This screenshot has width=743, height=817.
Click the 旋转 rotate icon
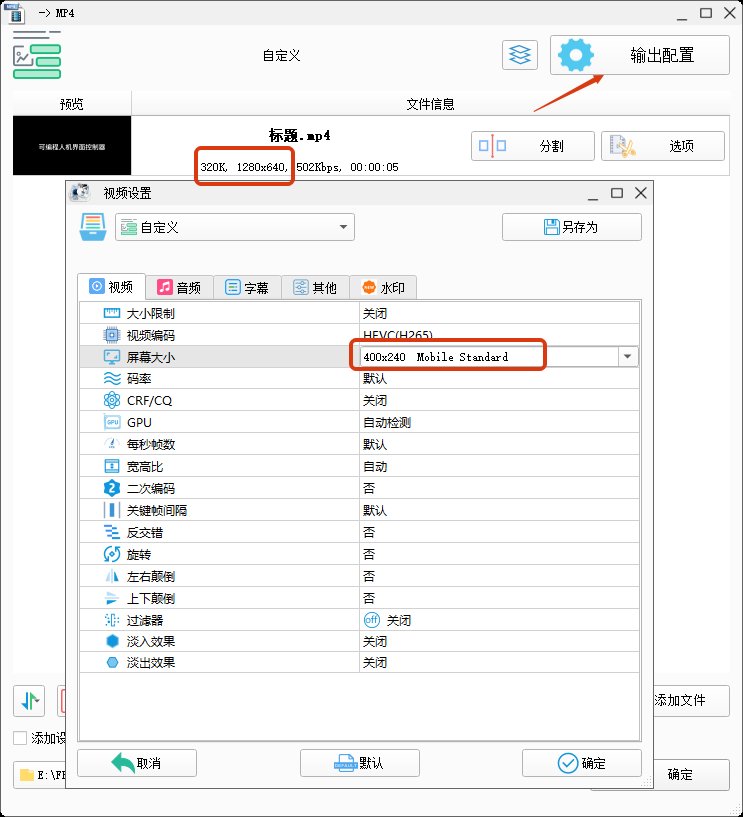[112, 554]
